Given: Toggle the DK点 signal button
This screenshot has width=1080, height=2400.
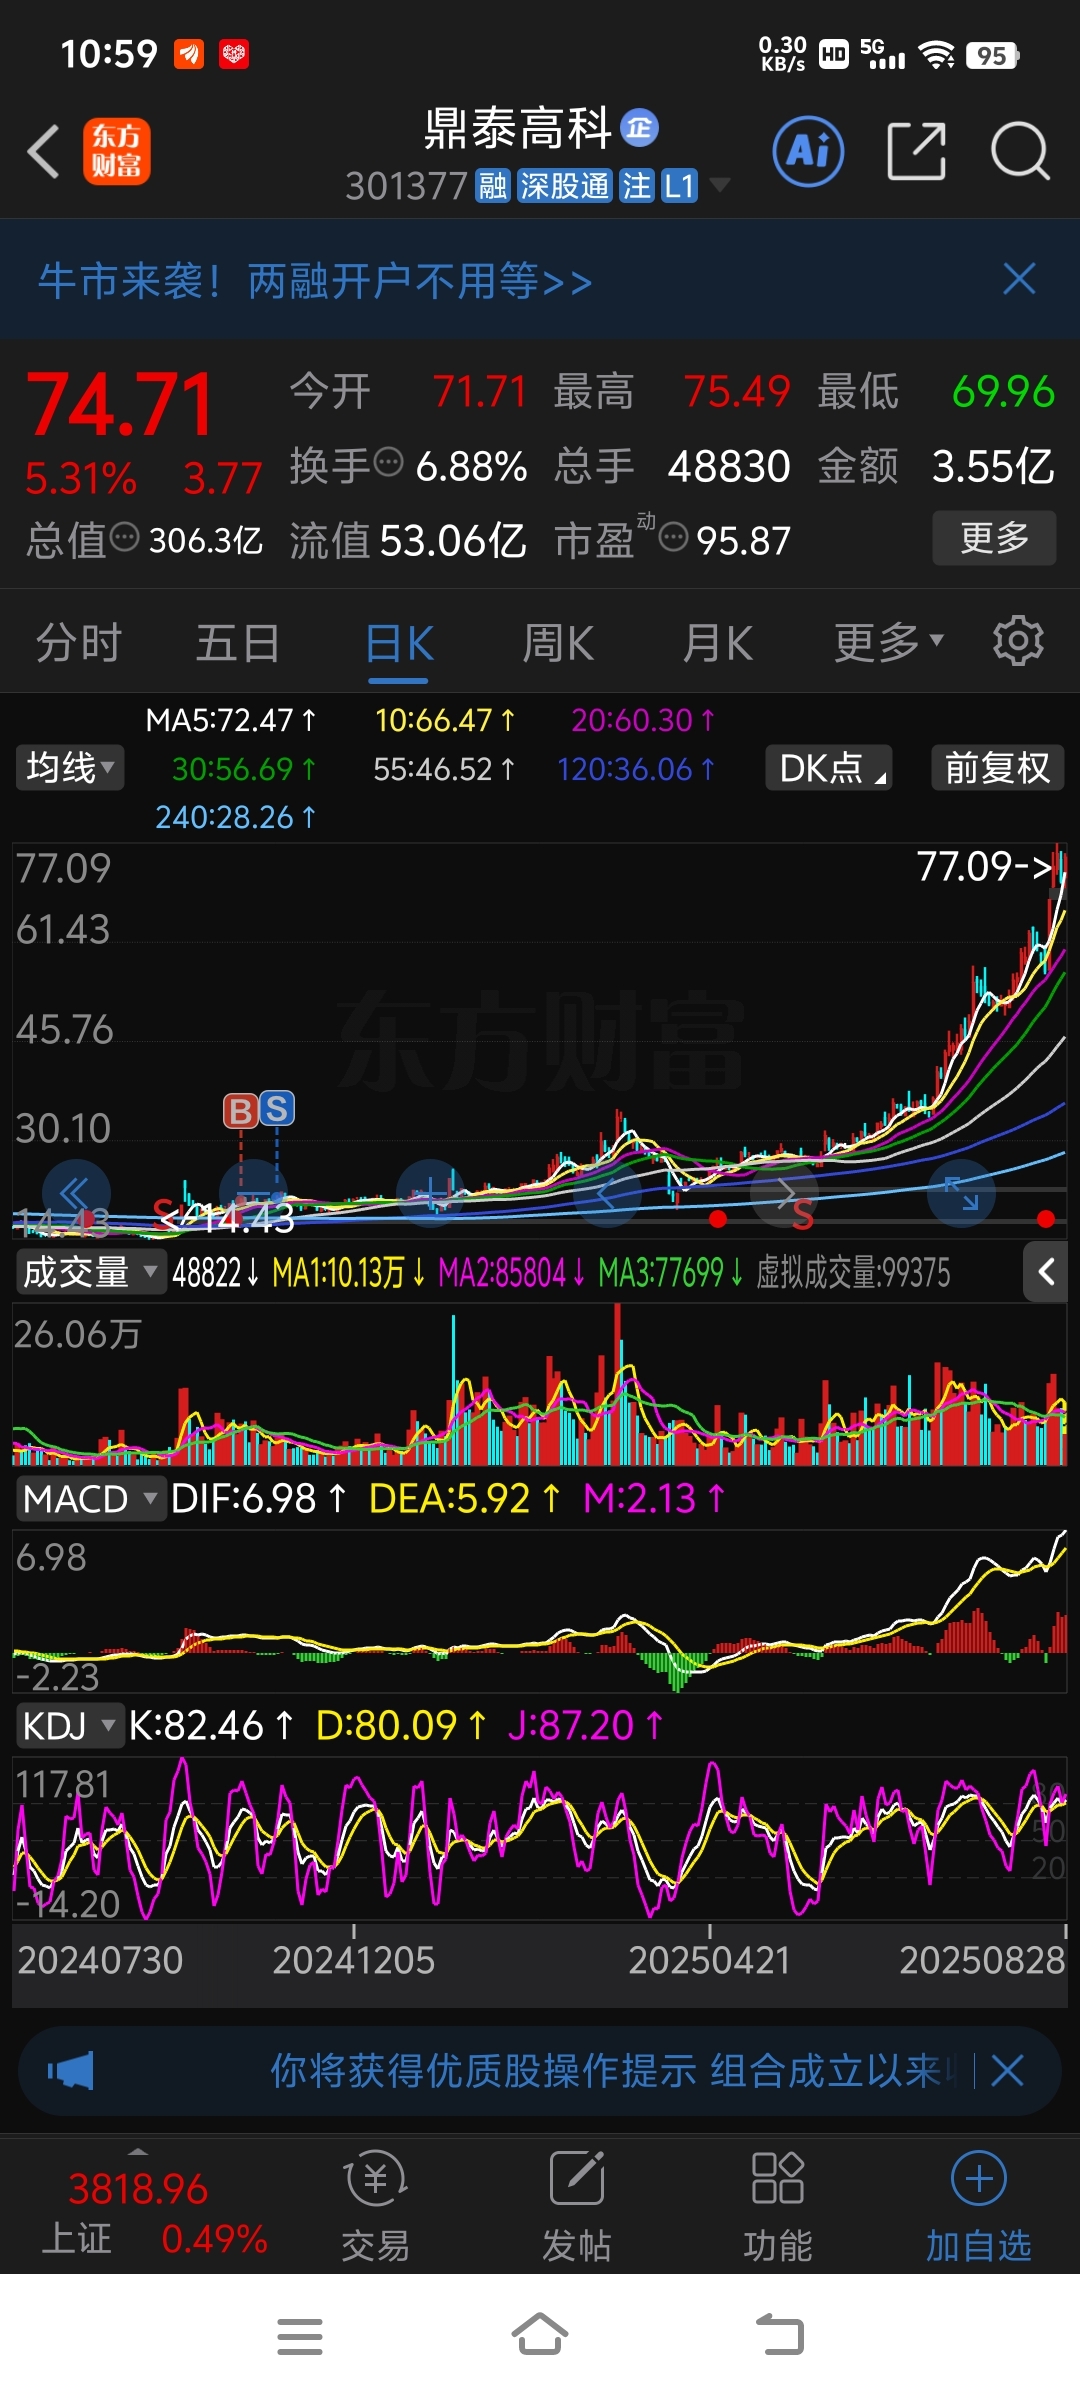Looking at the screenshot, I should (x=829, y=768).
